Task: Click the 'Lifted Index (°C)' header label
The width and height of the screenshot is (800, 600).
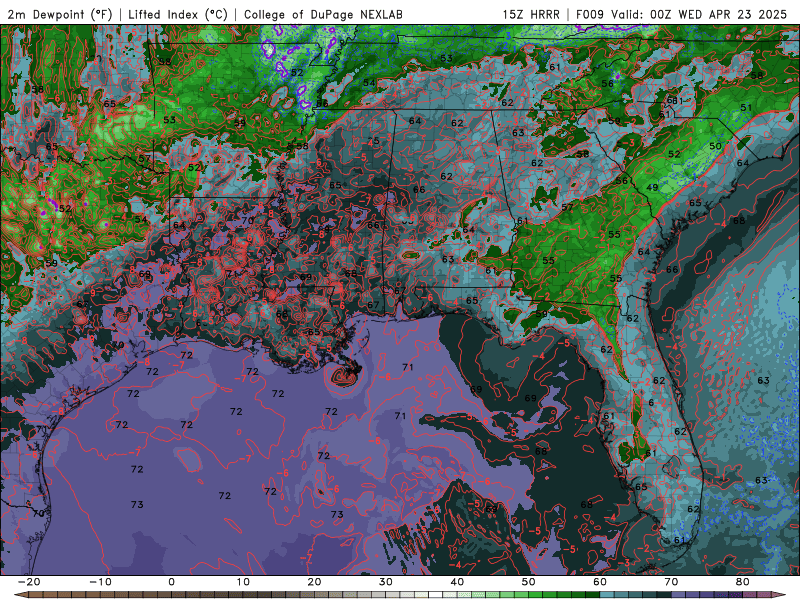Action: 178,14
